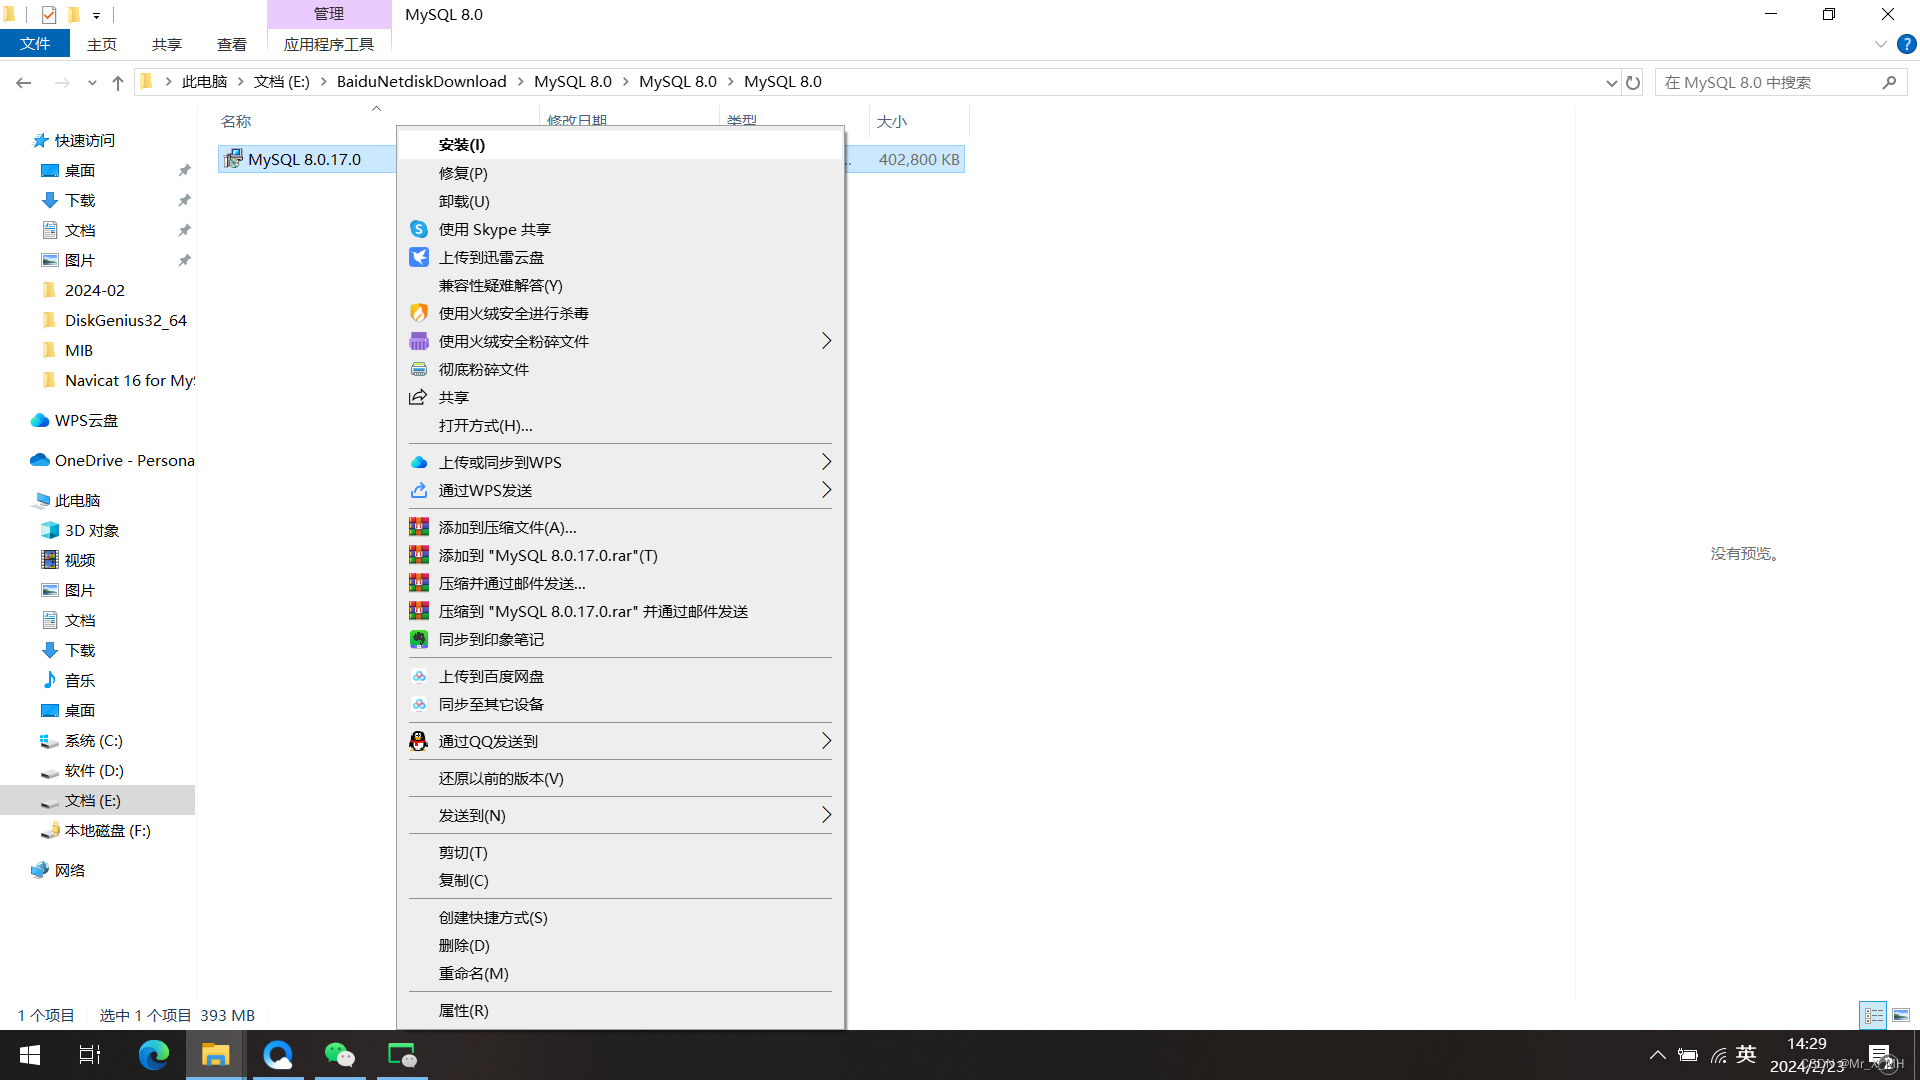The height and width of the screenshot is (1080, 1920).
Task: Click the QQ penguin send icon
Action: pyautogui.click(x=419, y=741)
